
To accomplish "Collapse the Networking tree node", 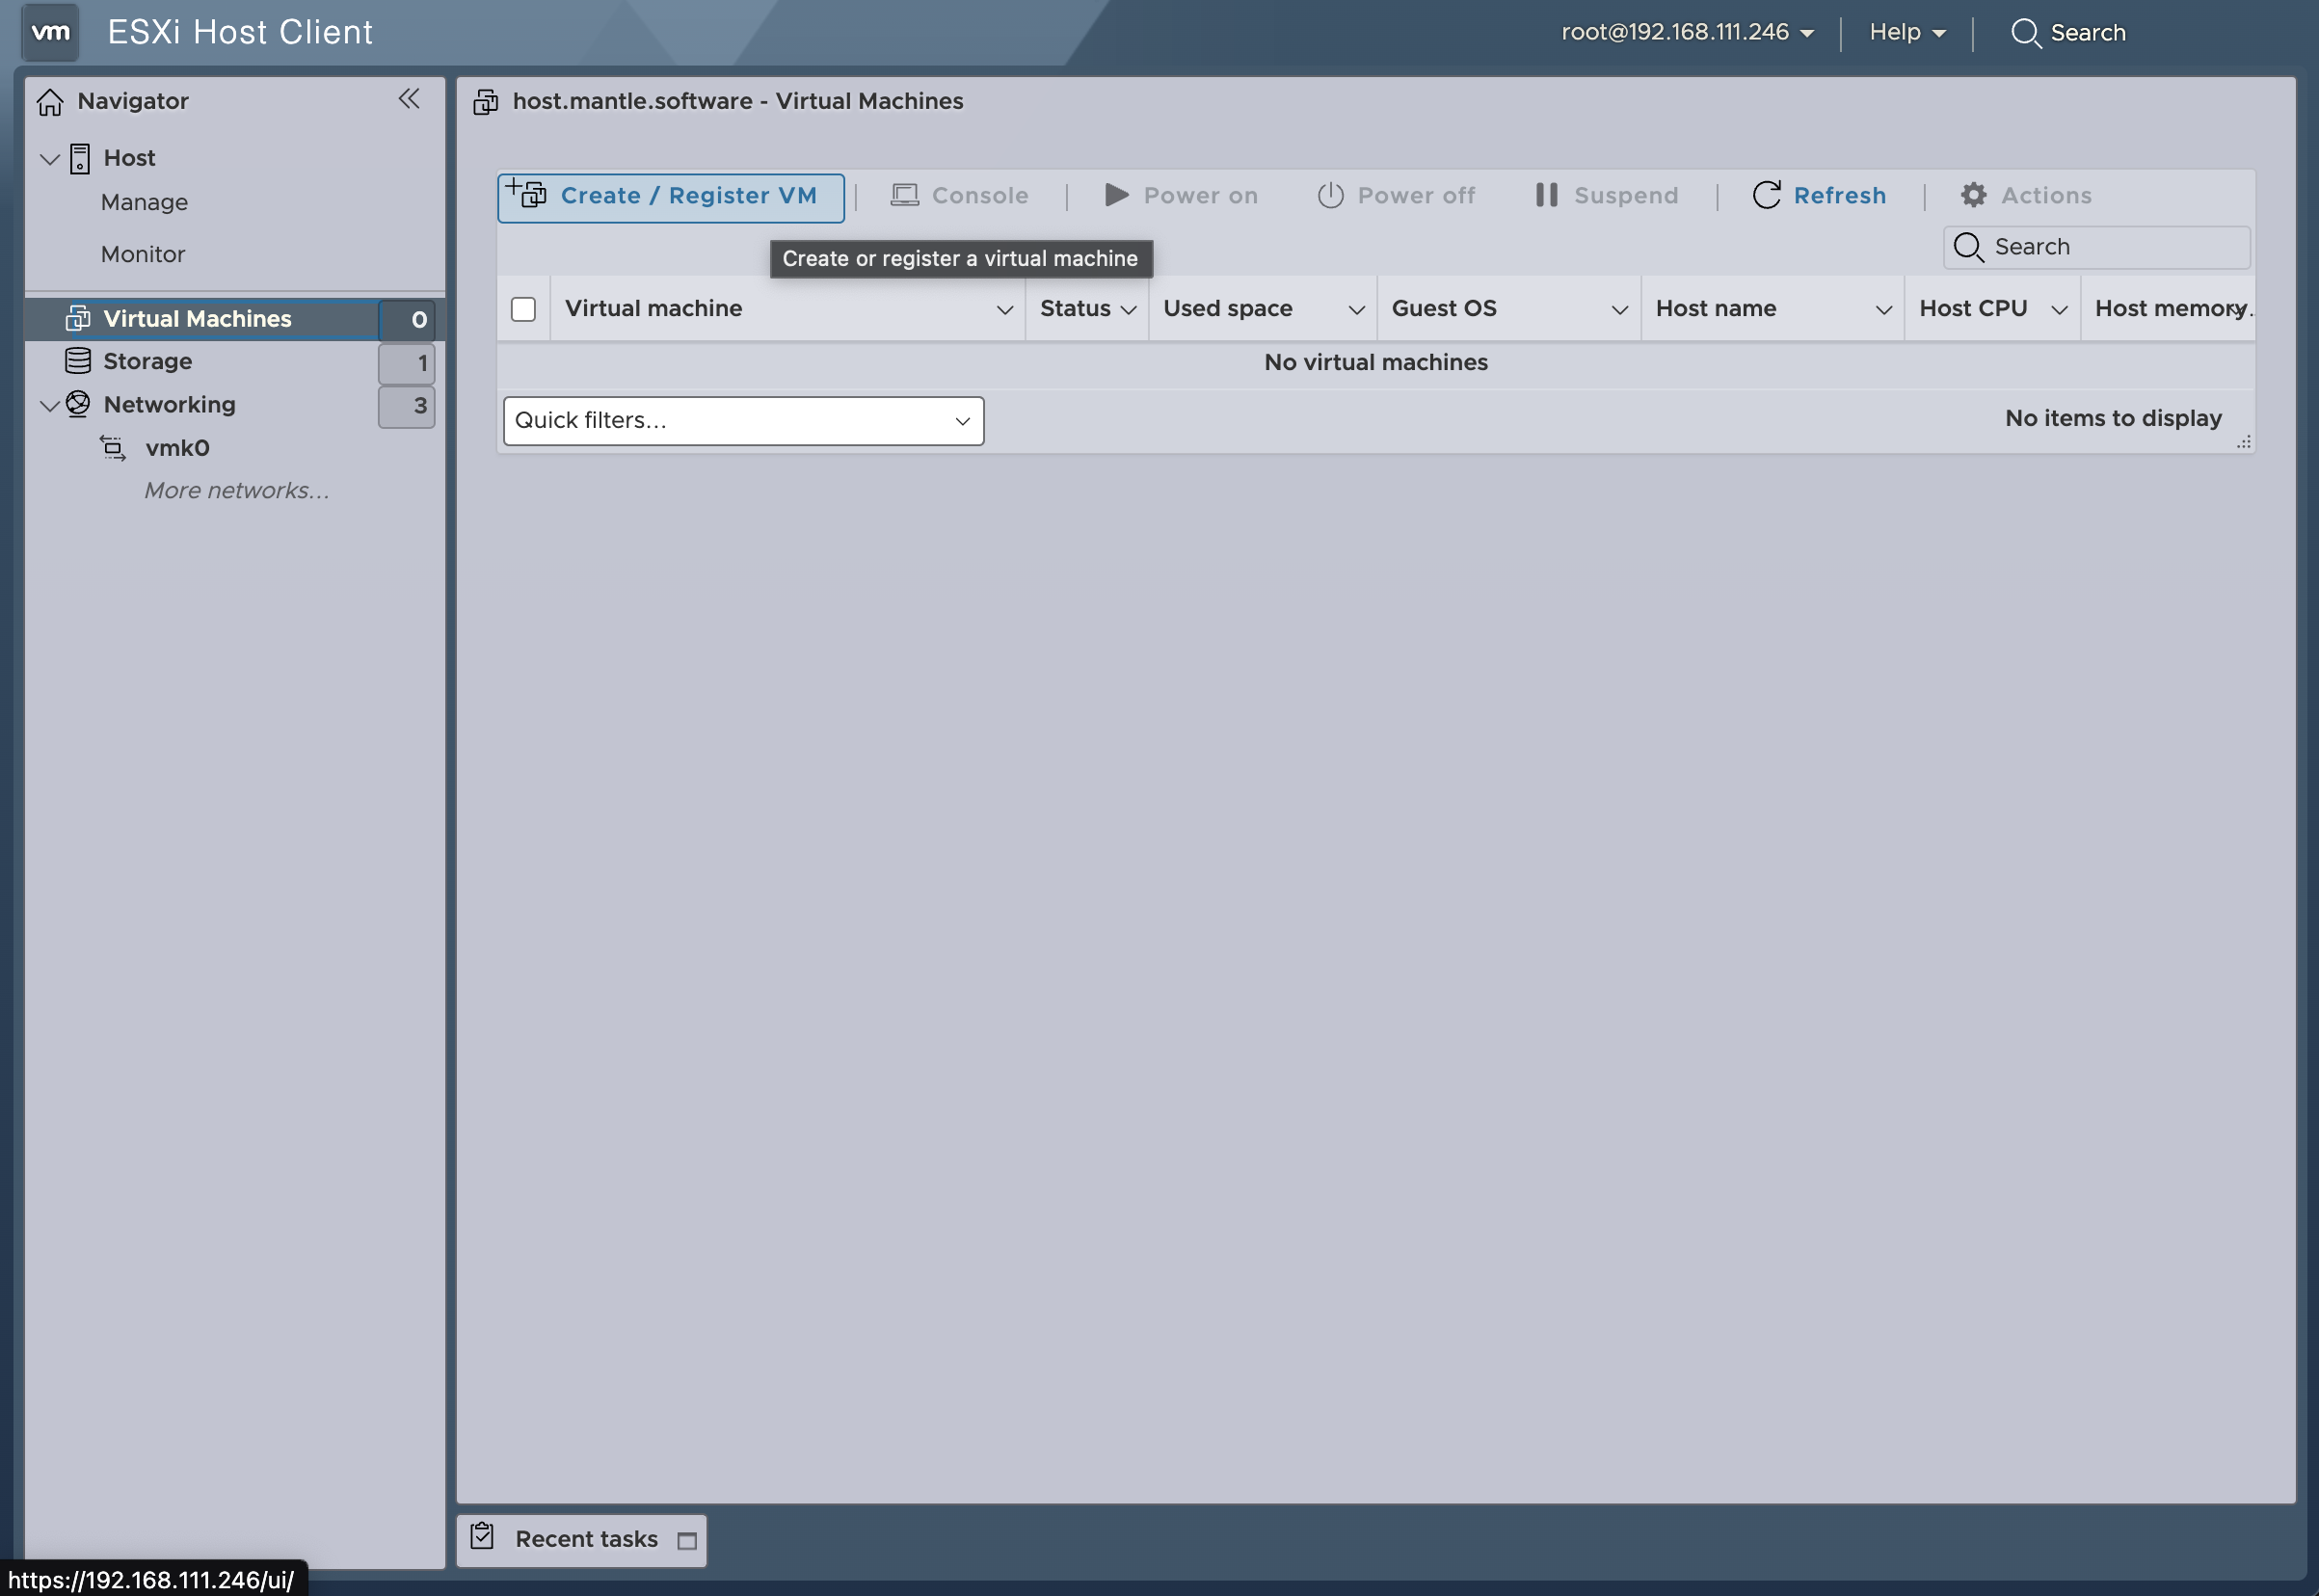I will pyautogui.click(x=49, y=405).
